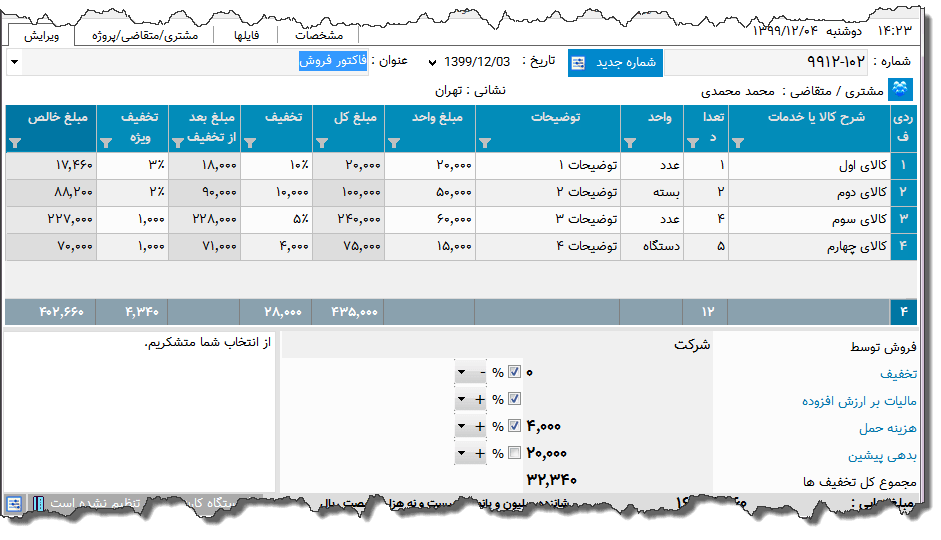Click the بدهی پیشین link
Screen dimensions: 941x540
(x=882, y=455)
